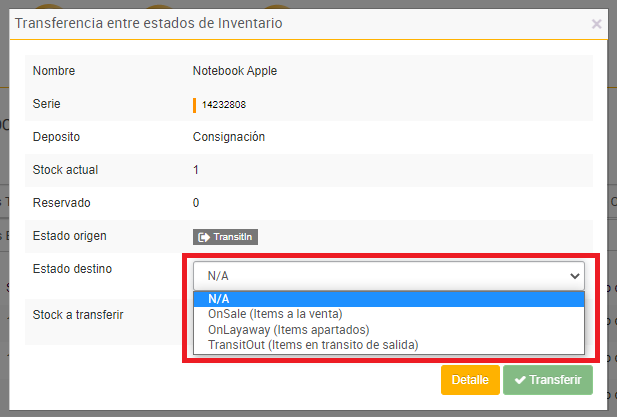This screenshot has height=417, width=617.
Task: Click the Stock a transferir label
Action: pyautogui.click(x=78, y=314)
